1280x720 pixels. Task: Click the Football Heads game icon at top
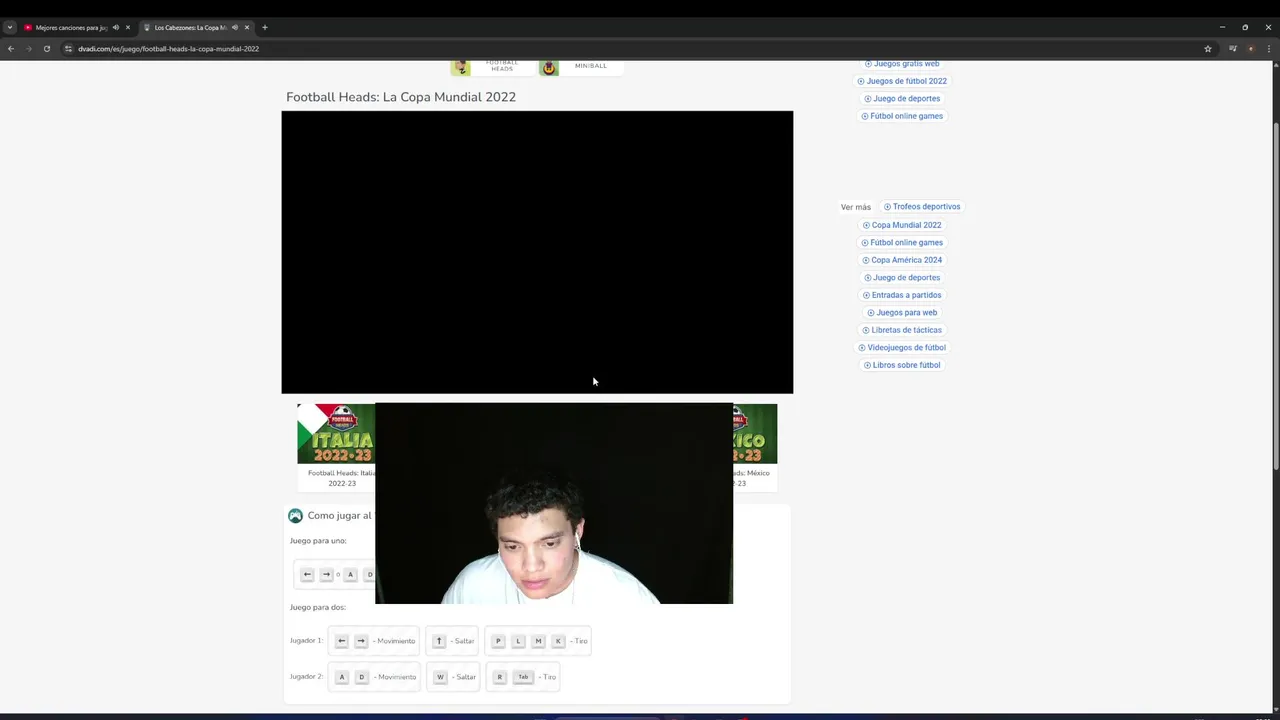461,67
